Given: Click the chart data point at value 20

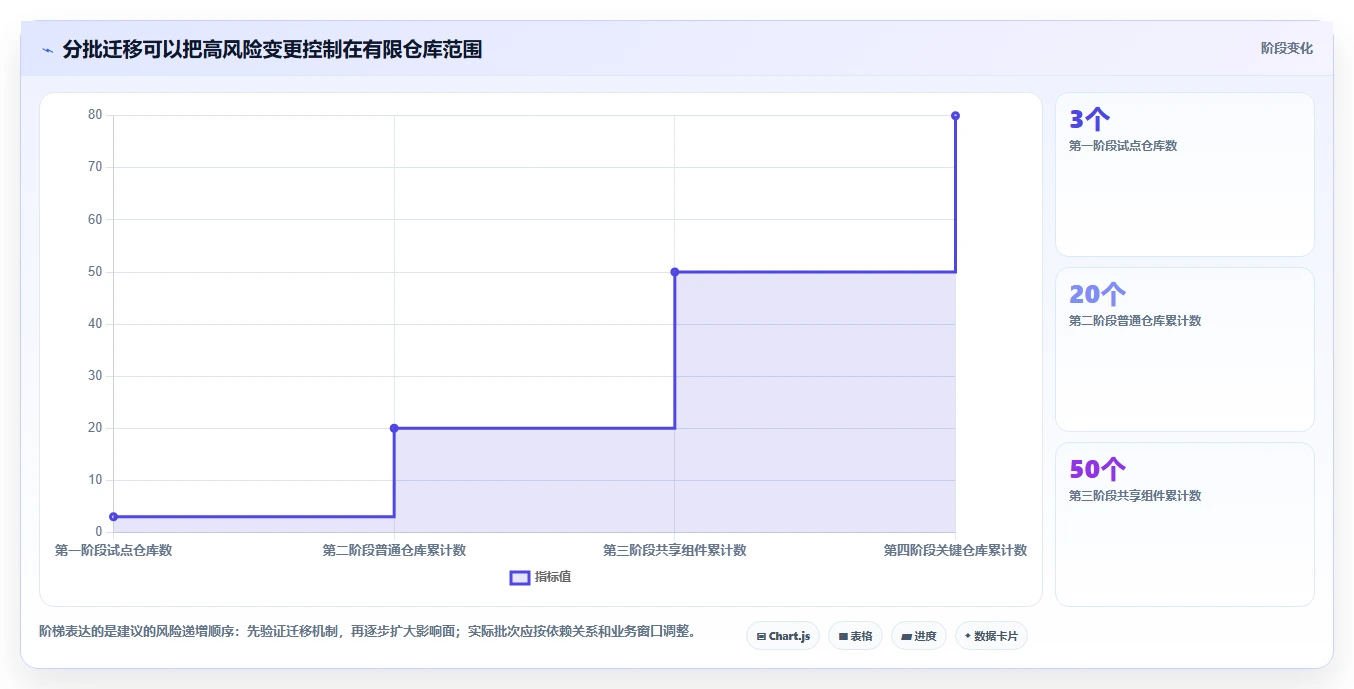Looking at the screenshot, I should [x=394, y=428].
